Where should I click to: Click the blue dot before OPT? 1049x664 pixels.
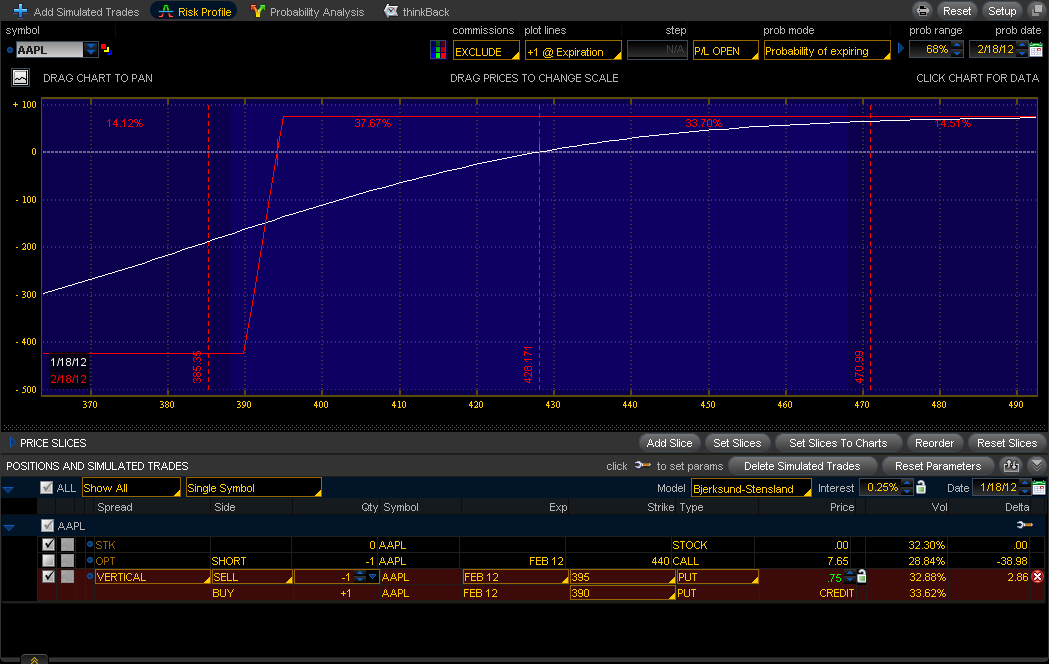pyautogui.click(x=90, y=560)
